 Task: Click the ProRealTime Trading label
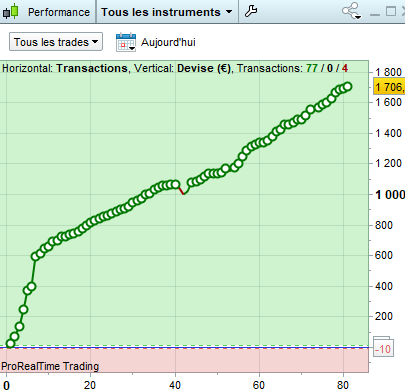[50, 366]
